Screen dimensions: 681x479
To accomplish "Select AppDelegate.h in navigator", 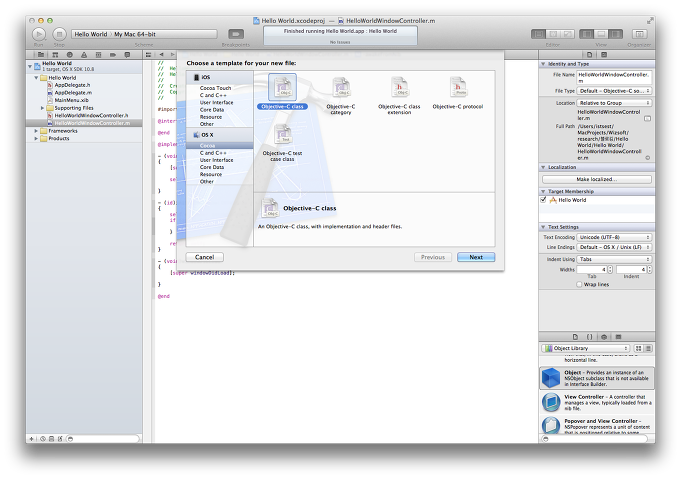I will tap(72, 85).
